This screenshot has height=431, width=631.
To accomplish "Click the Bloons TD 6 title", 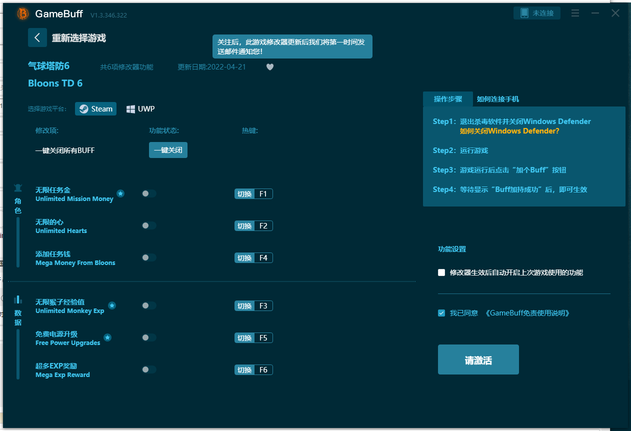I will (x=55, y=83).
